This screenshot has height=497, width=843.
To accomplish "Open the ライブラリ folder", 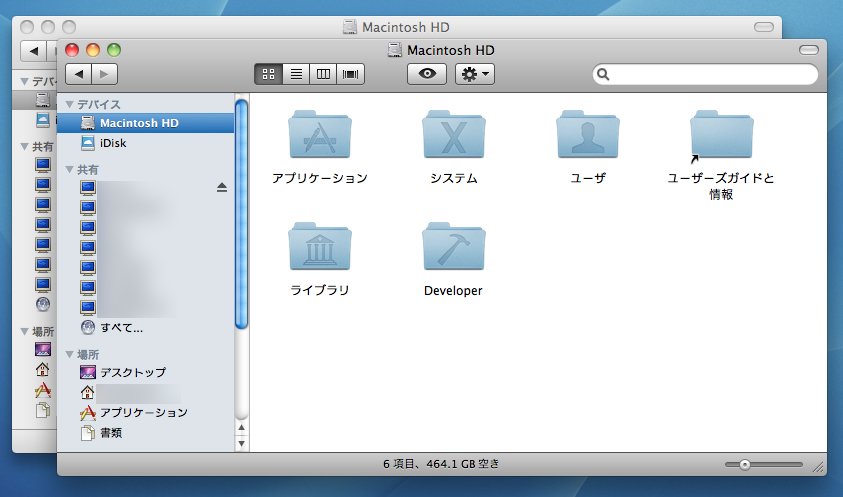I will tap(319, 246).
